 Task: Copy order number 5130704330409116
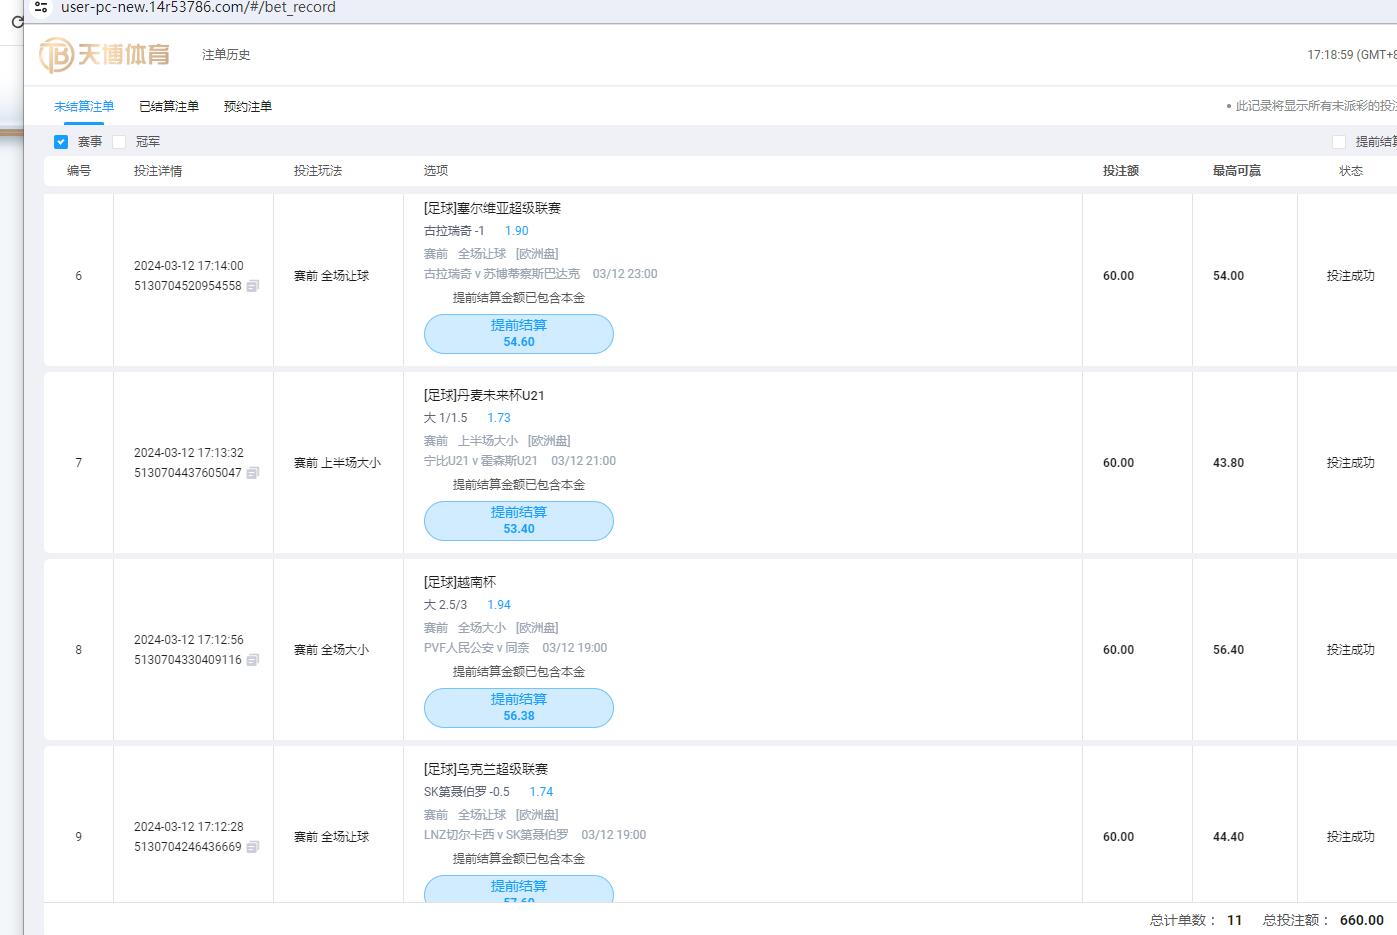point(253,660)
